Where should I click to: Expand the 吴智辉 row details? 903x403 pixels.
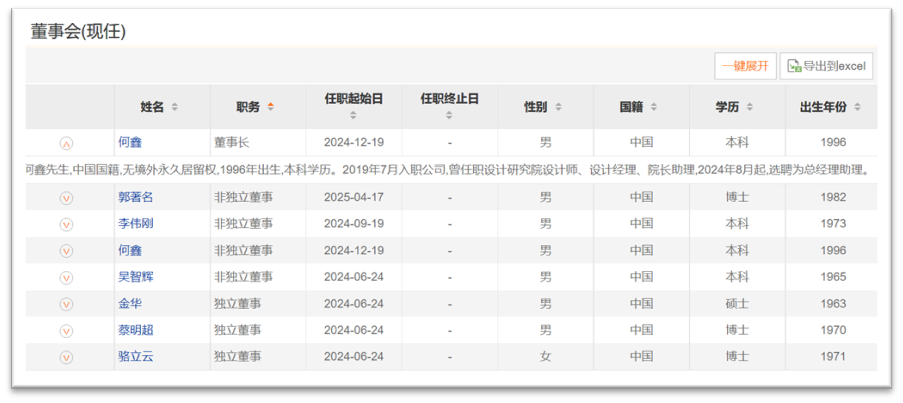click(66, 277)
